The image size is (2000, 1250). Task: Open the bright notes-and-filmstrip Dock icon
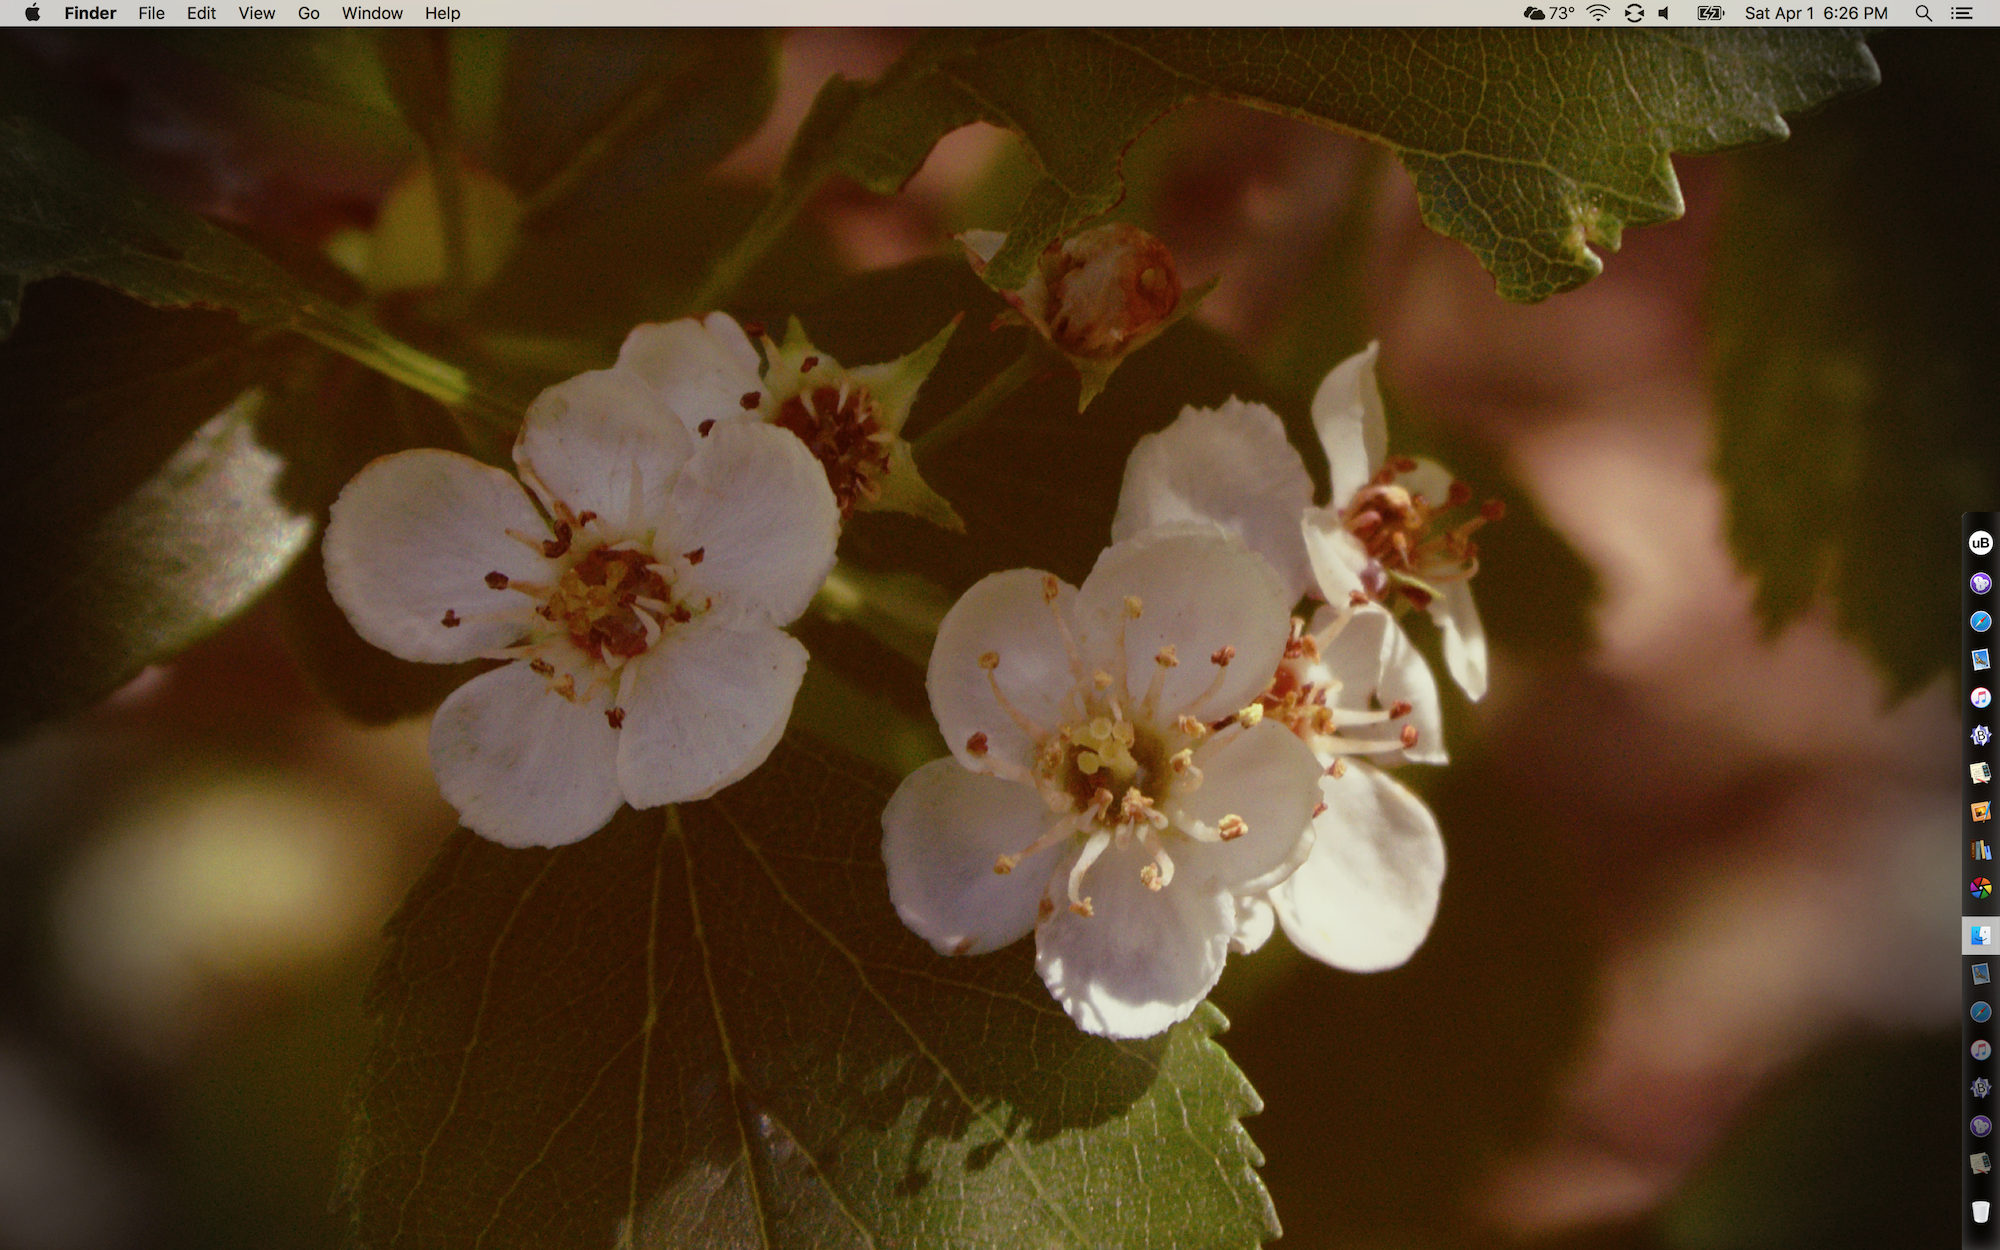1980,773
